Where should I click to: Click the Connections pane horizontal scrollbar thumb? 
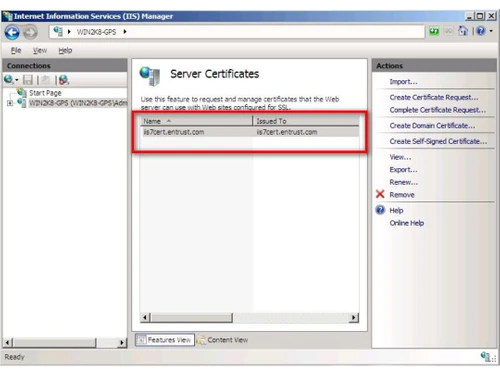(55, 343)
